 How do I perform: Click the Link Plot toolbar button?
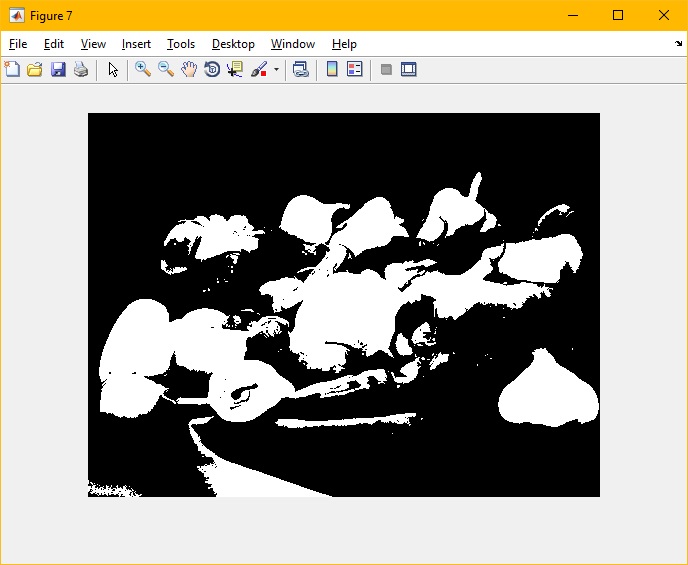pos(300,69)
